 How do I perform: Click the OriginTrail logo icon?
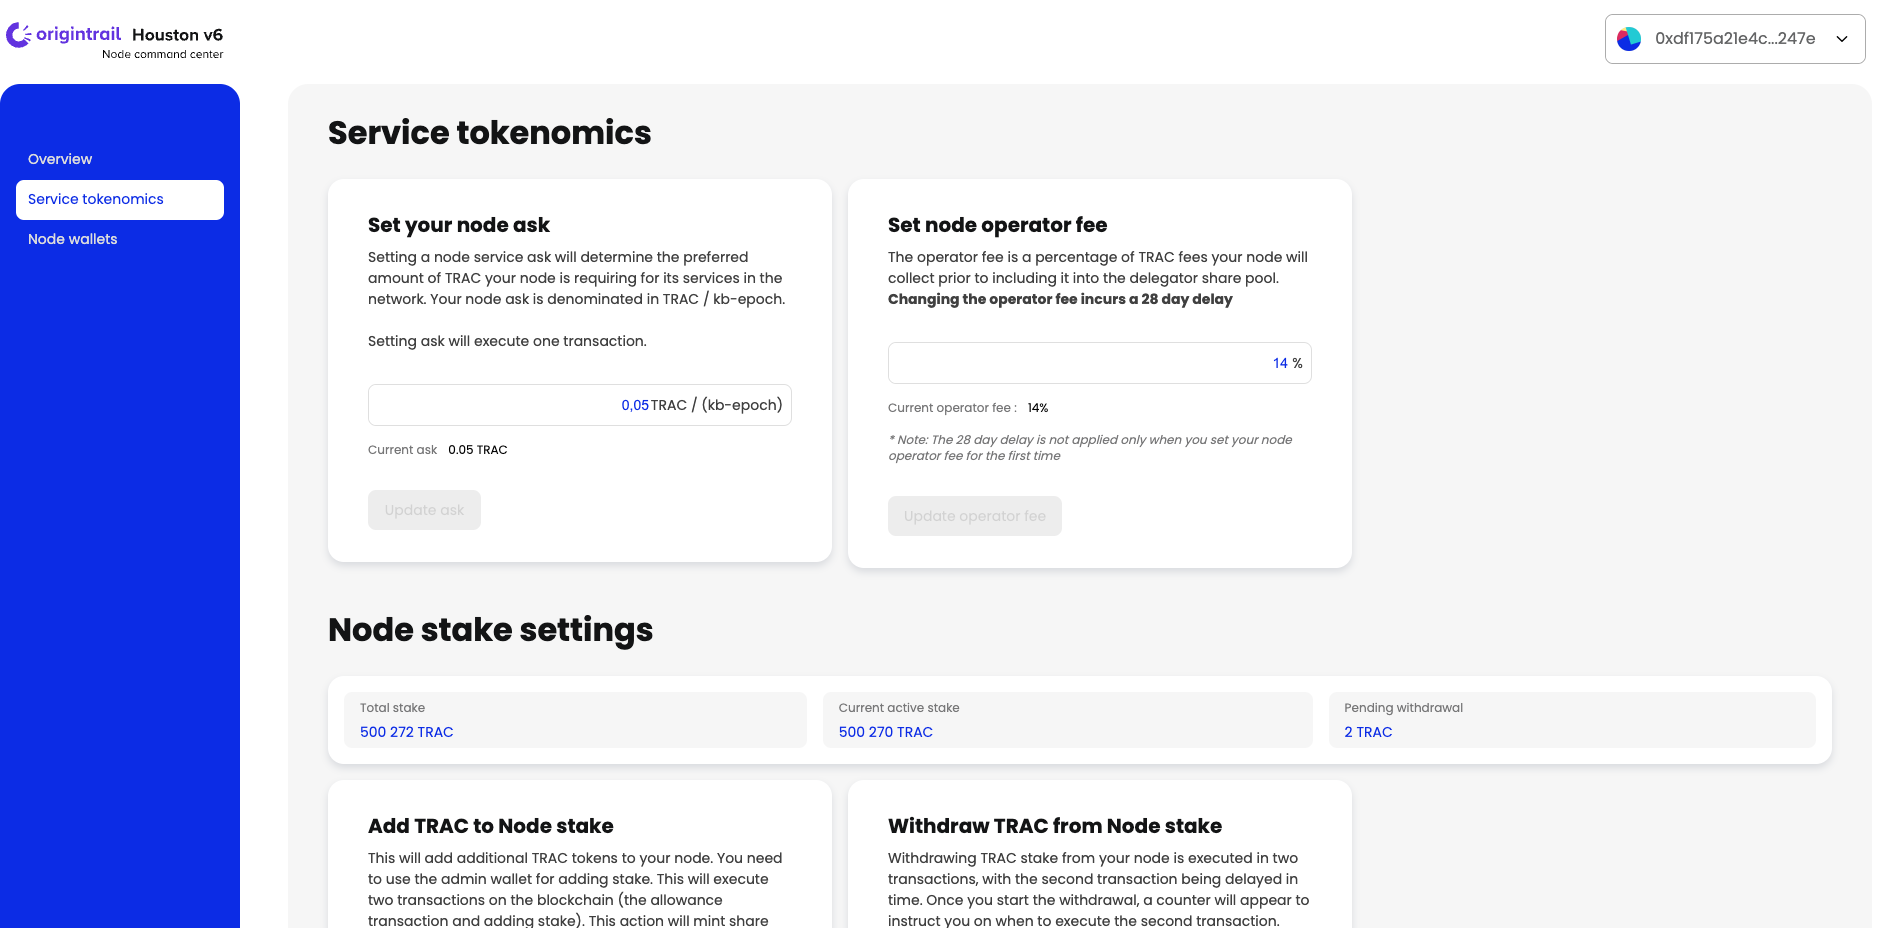click(x=19, y=36)
